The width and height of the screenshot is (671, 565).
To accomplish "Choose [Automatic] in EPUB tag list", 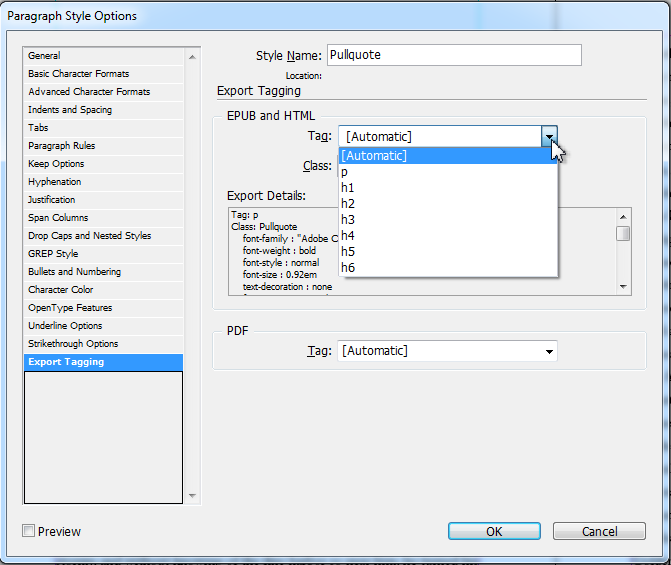I will point(448,156).
